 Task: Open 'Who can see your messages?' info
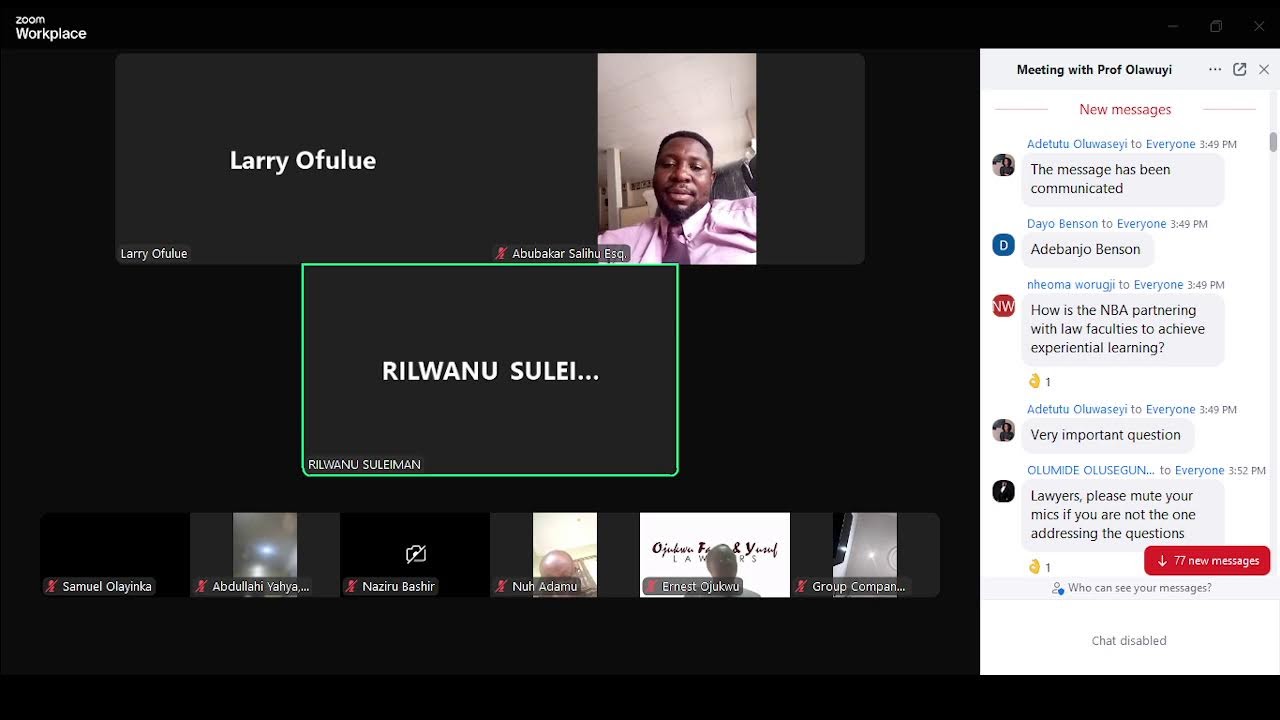point(1131,588)
